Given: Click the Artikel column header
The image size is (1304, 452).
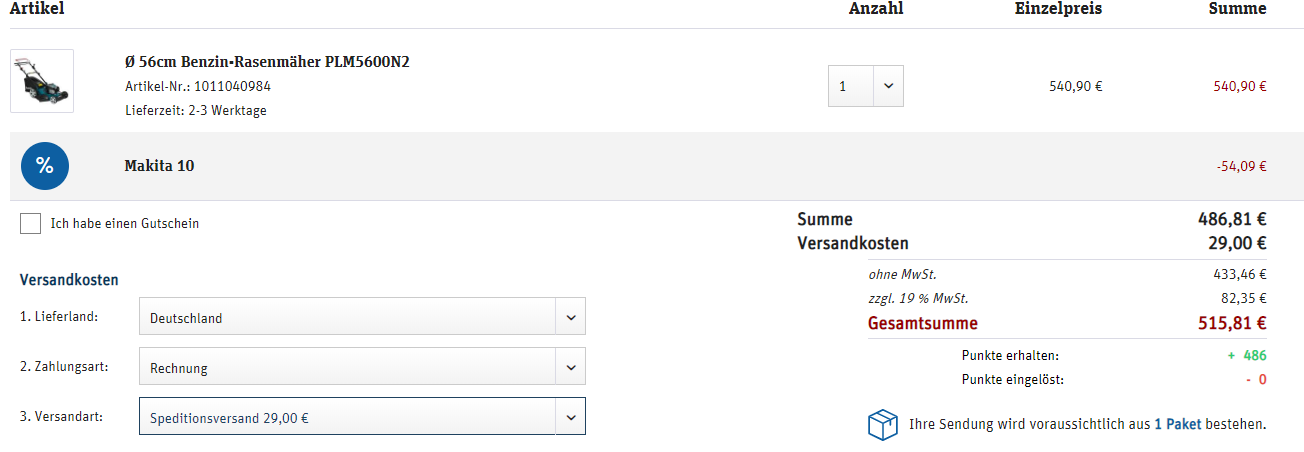Looking at the screenshot, I should [37, 9].
